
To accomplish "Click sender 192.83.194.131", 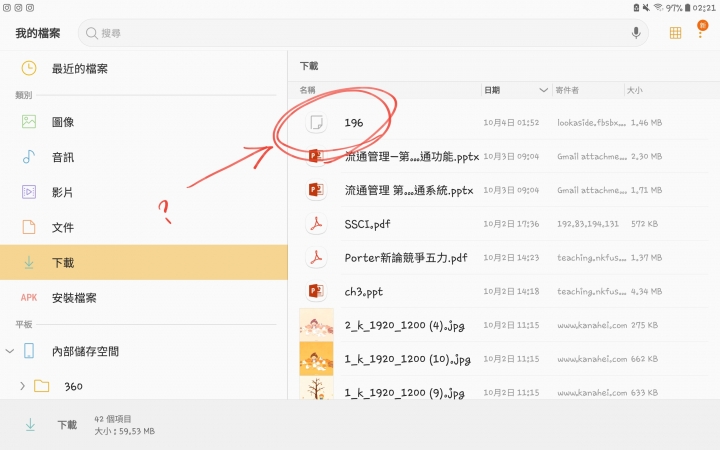I will pos(588,224).
